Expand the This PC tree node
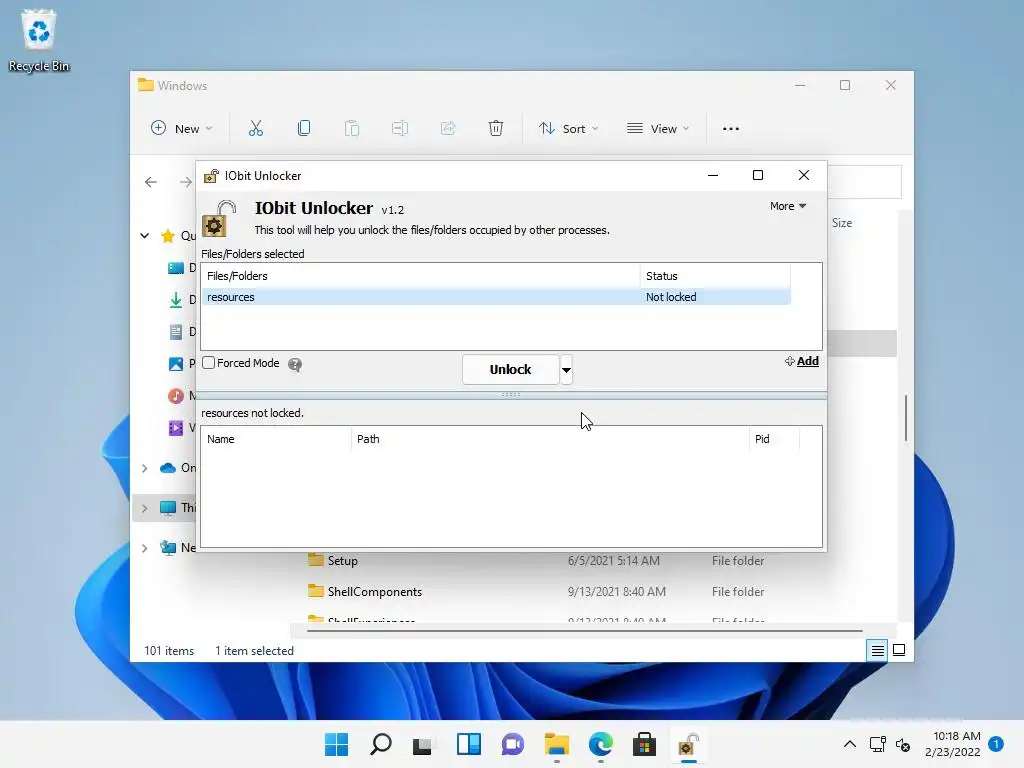 point(145,508)
